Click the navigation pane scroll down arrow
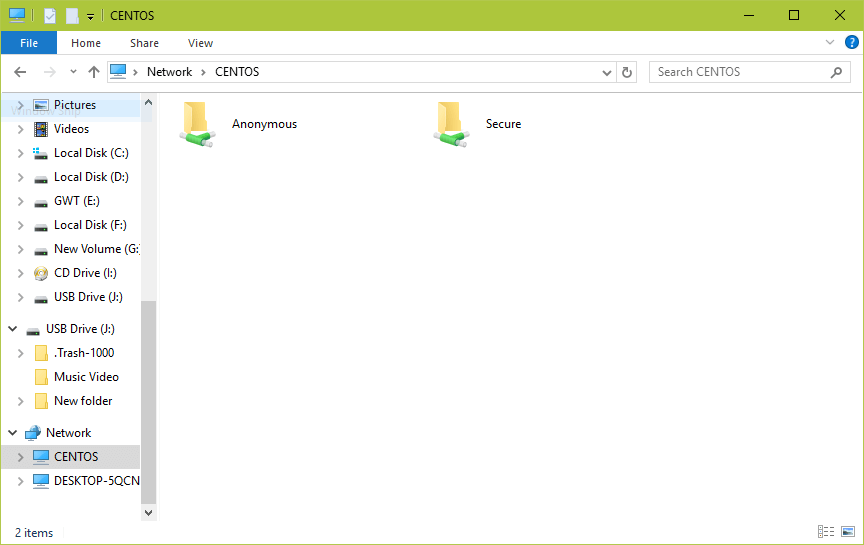The width and height of the screenshot is (864, 545). pyautogui.click(x=148, y=512)
